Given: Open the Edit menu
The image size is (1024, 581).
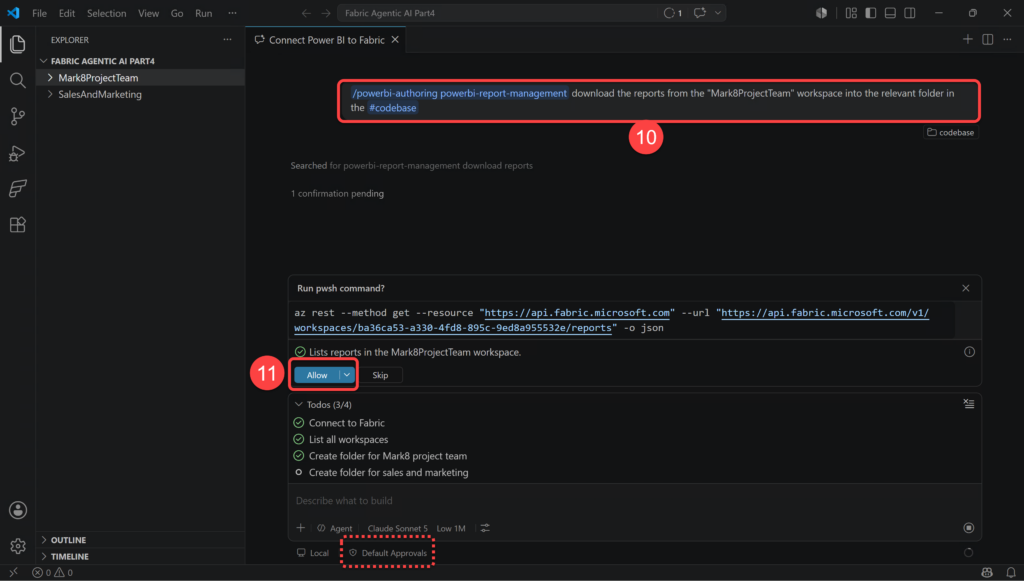Looking at the screenshot, I should pyautogui.click(x=67, y=13).
